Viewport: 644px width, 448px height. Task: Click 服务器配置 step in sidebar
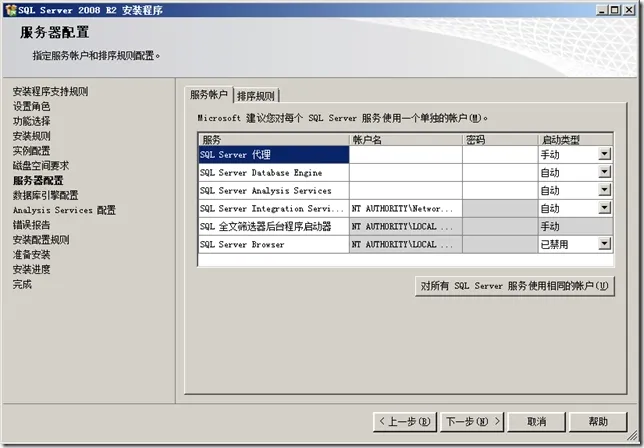click(x=38, y=180)
